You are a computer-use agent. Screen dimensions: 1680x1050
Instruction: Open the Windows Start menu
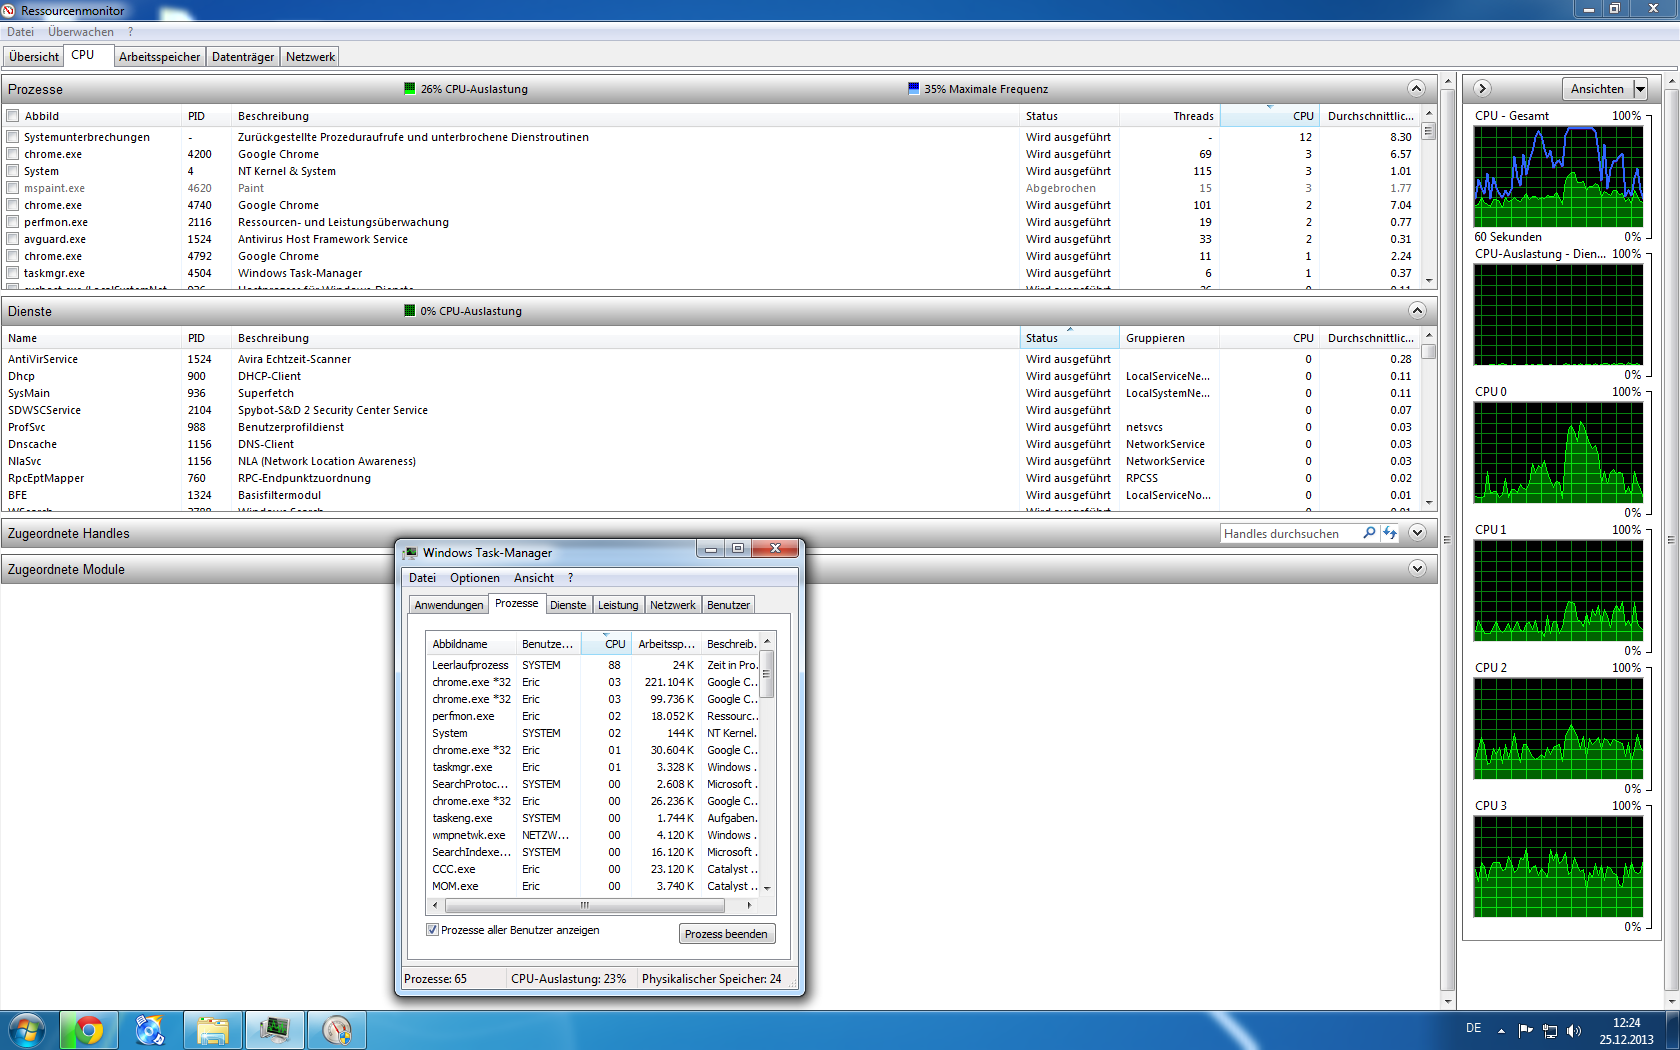[x=27, y=1030]
